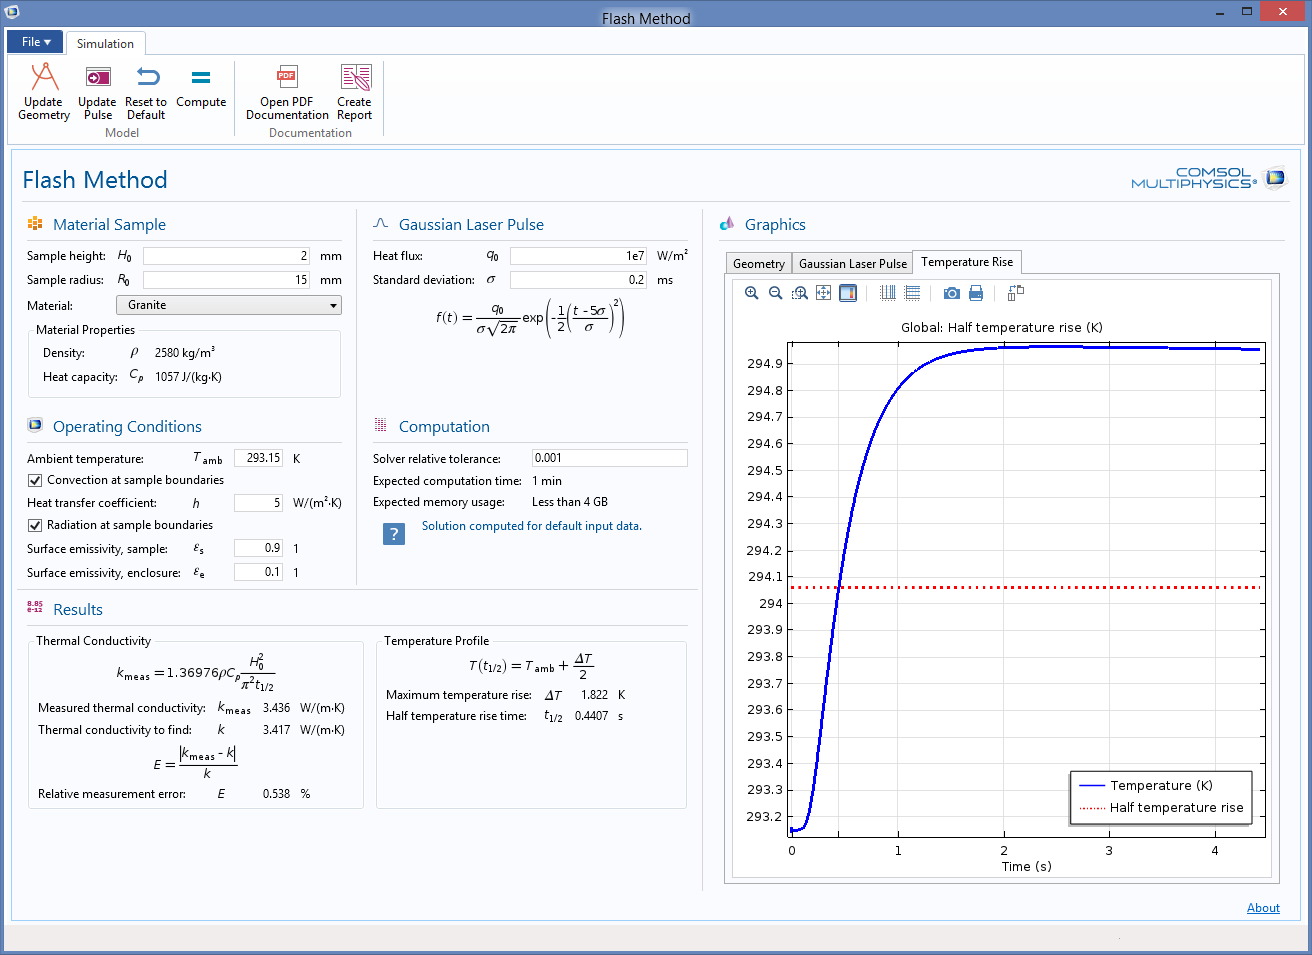
Task: Open the Material dropdown showing Granite
Action: pyautogui.click(x=229, y=305)
